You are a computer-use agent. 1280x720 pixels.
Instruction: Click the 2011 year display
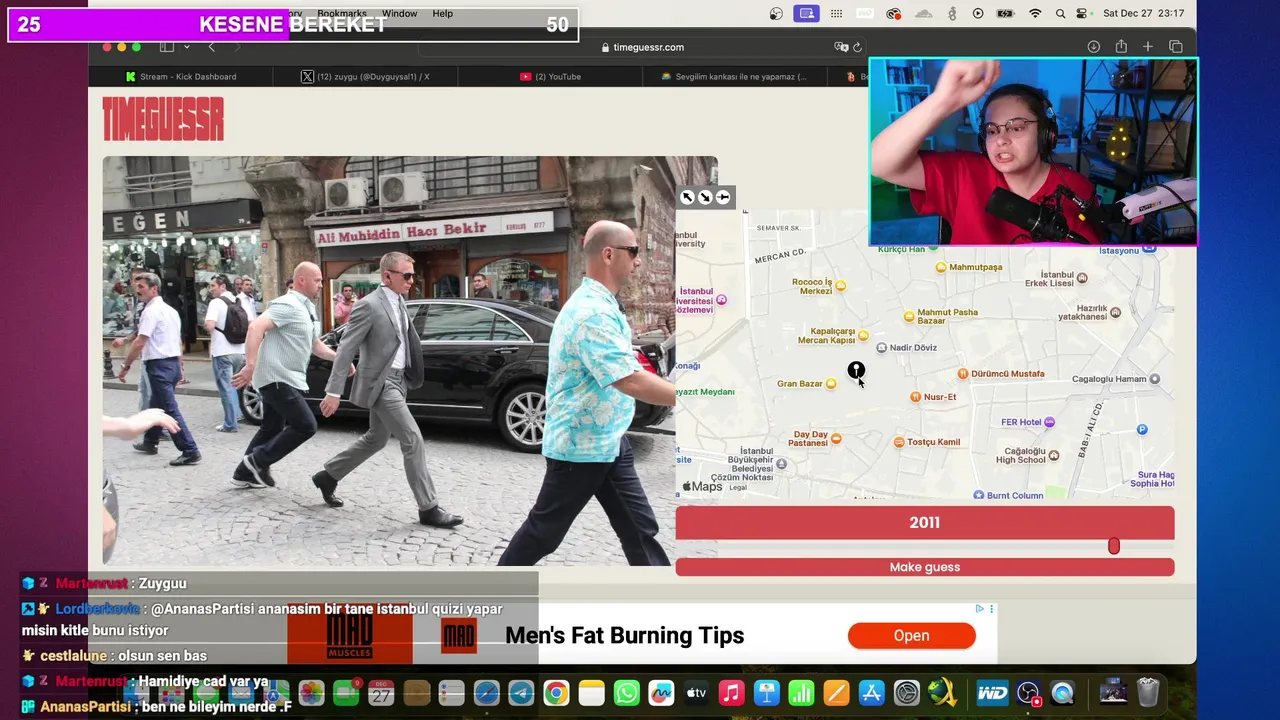[925, 523]
